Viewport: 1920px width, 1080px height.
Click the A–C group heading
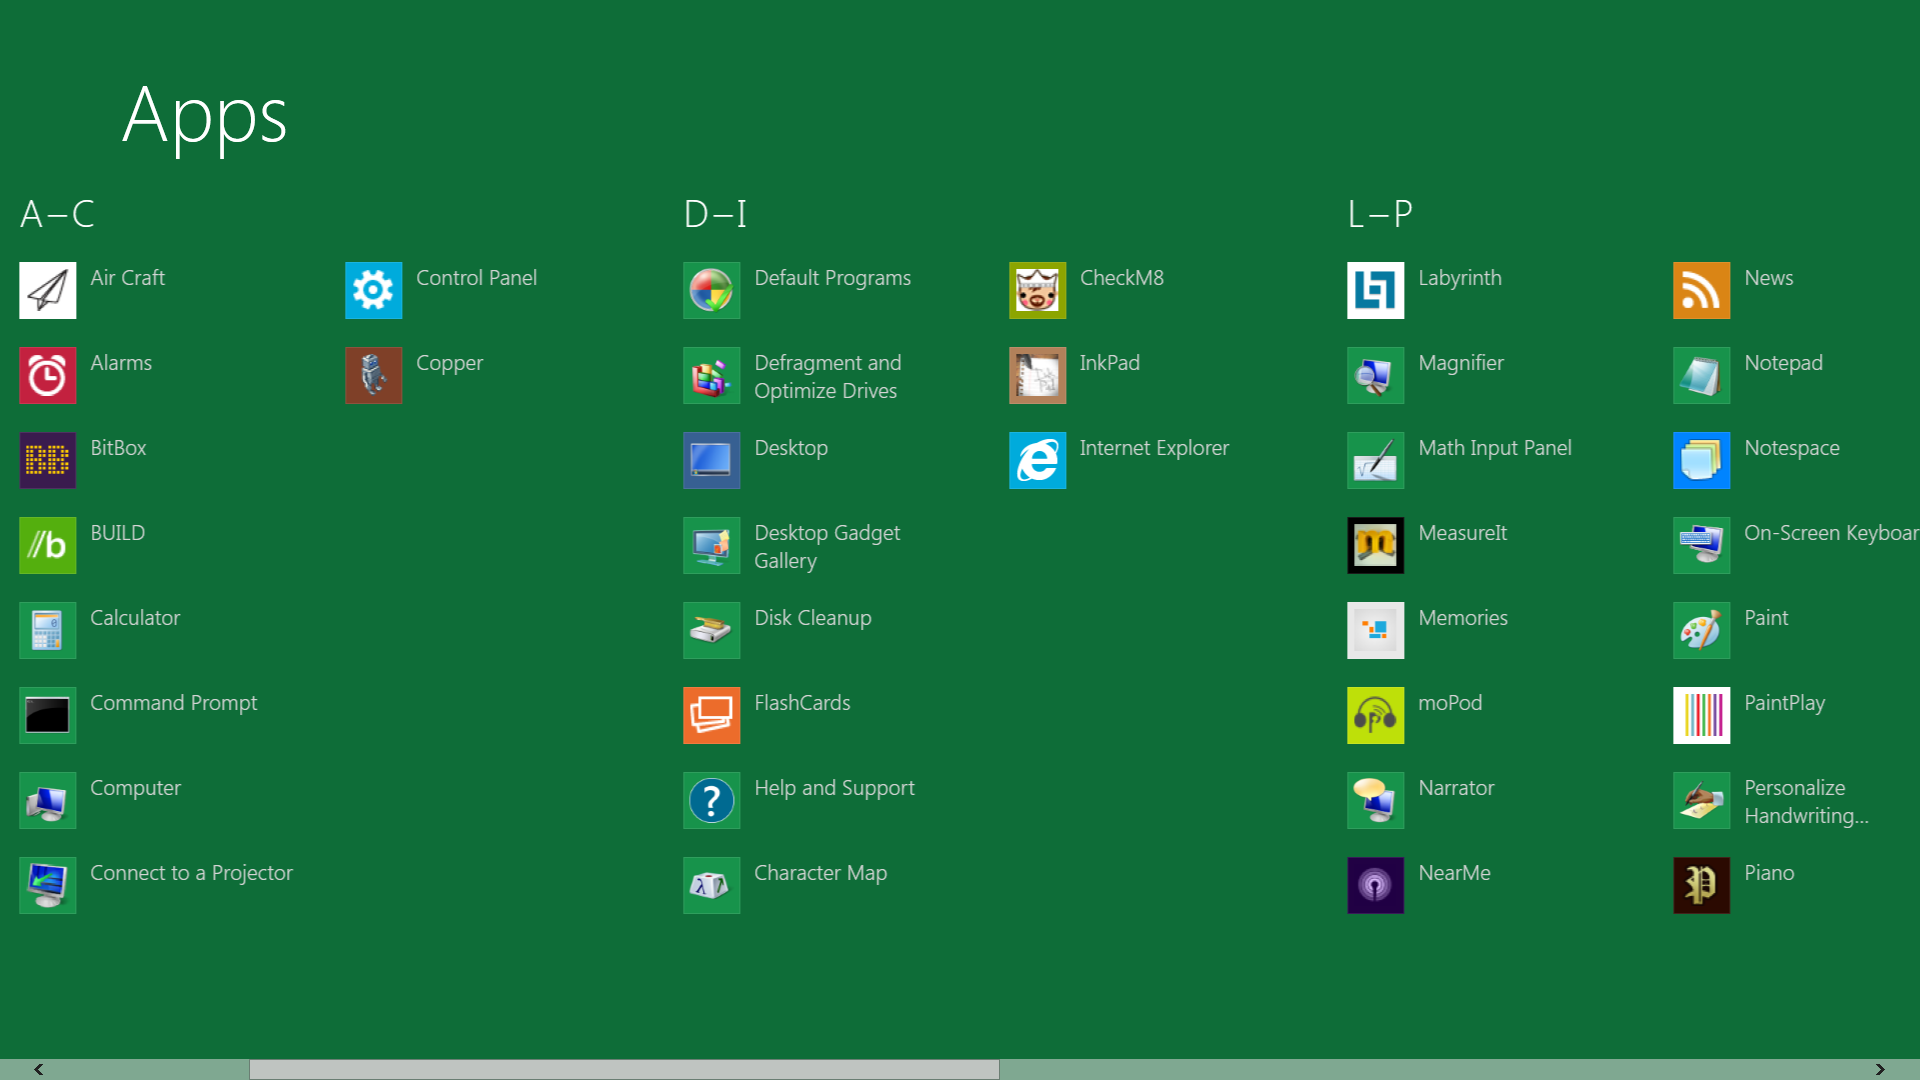(57, 214)
